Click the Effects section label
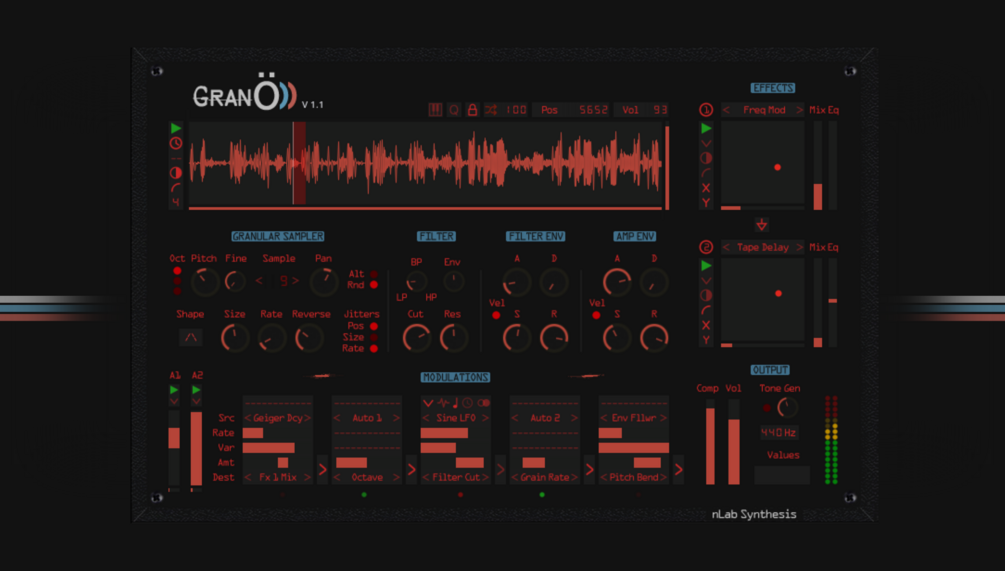Image resolution: width=1005 pixels, height=571 pixels. pos(773,88)
